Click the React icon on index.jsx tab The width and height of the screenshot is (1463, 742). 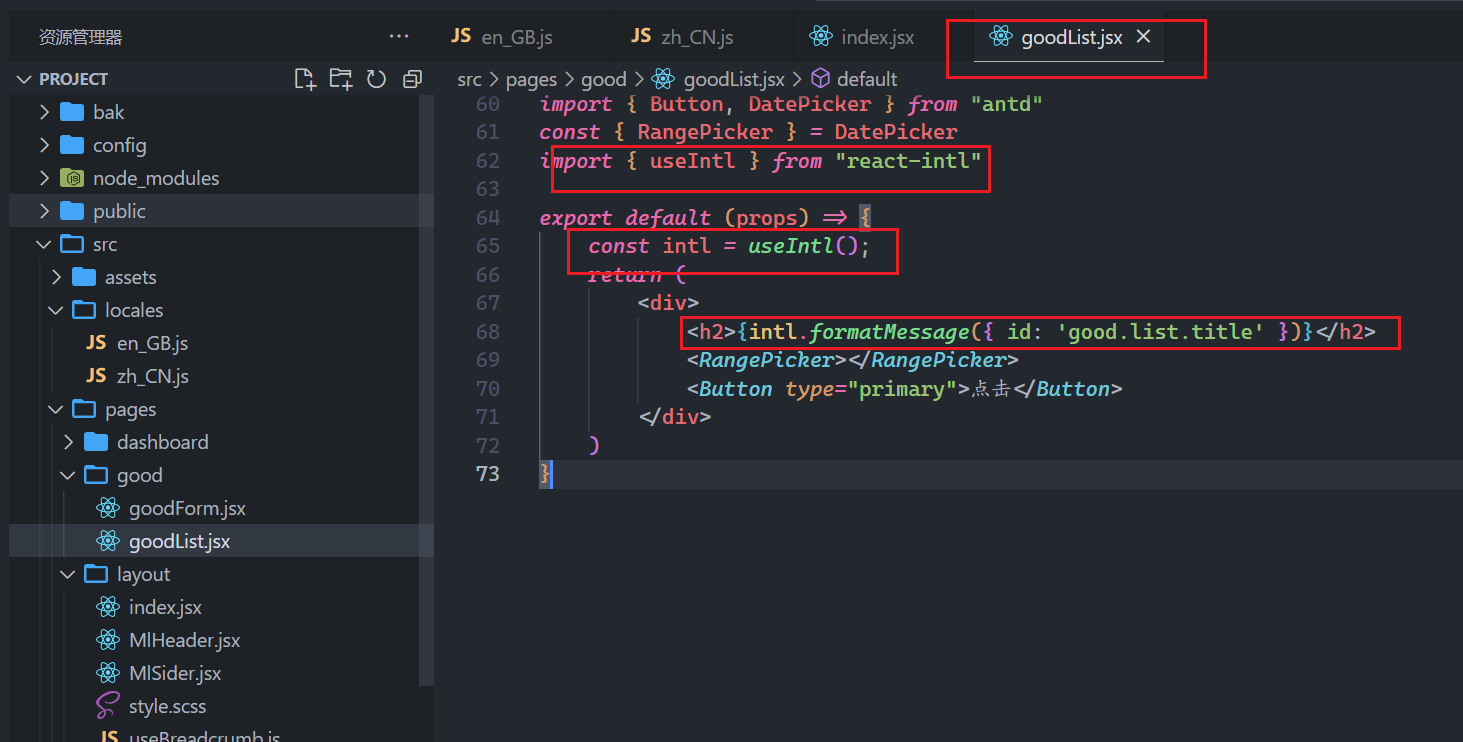pos(820,37)
